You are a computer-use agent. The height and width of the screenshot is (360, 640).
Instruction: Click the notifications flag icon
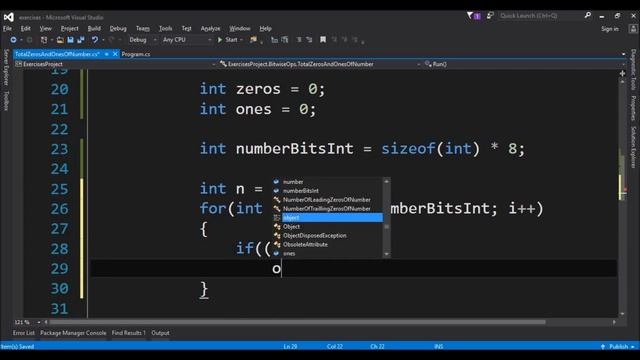473,16
